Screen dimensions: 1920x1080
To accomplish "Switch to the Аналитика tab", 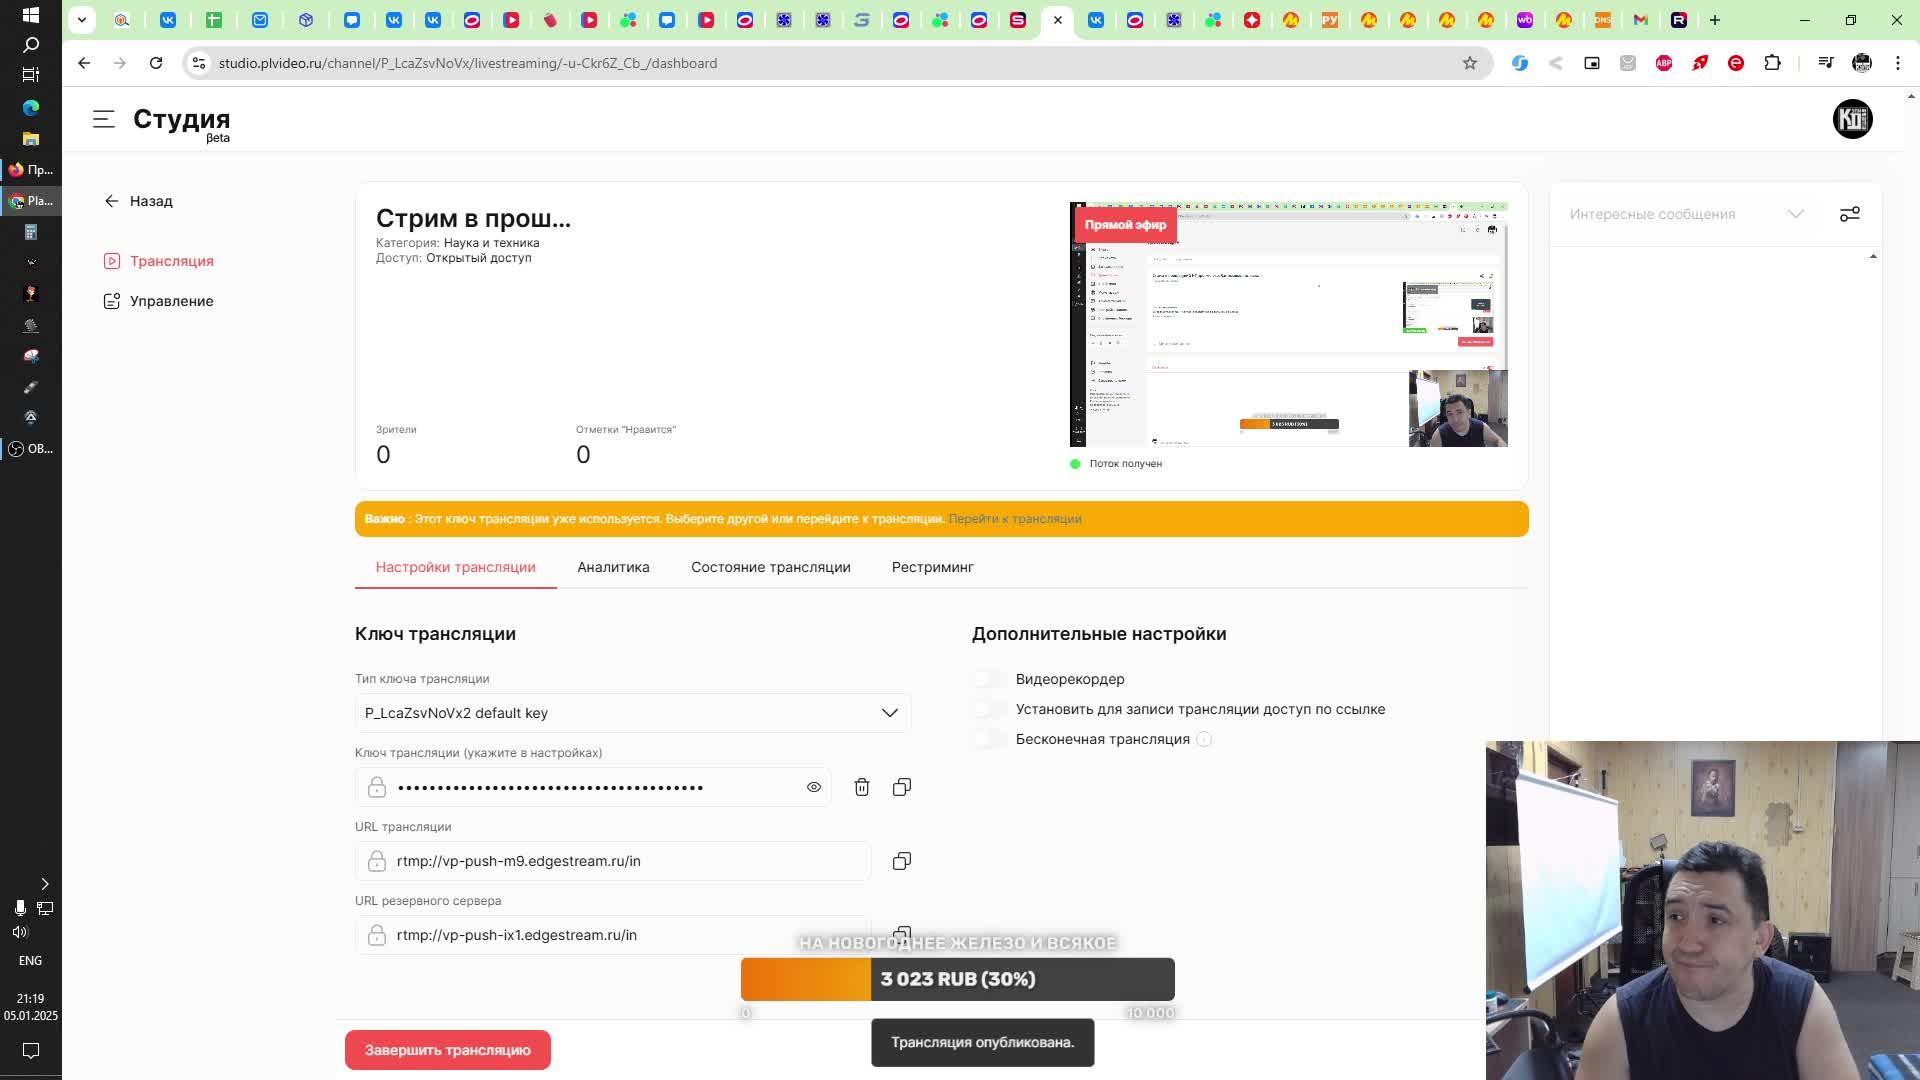I will click(x=613, y=567).
